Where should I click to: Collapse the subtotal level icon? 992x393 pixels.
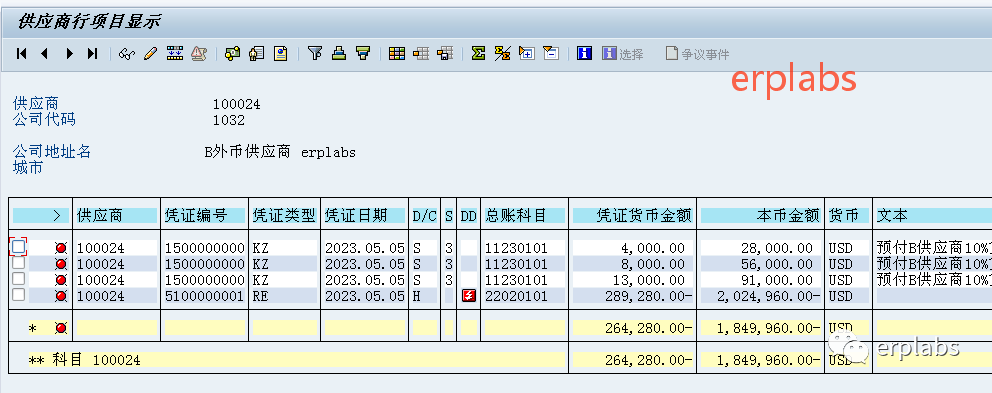(551, 54)
